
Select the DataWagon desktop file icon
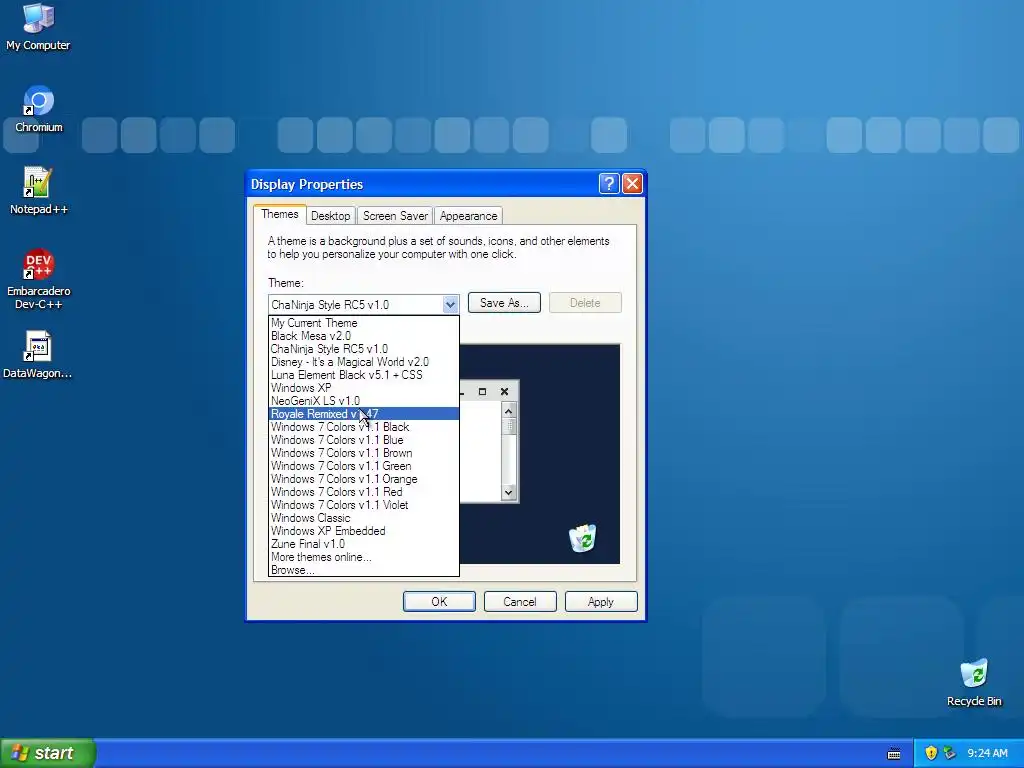pos(37,355)
